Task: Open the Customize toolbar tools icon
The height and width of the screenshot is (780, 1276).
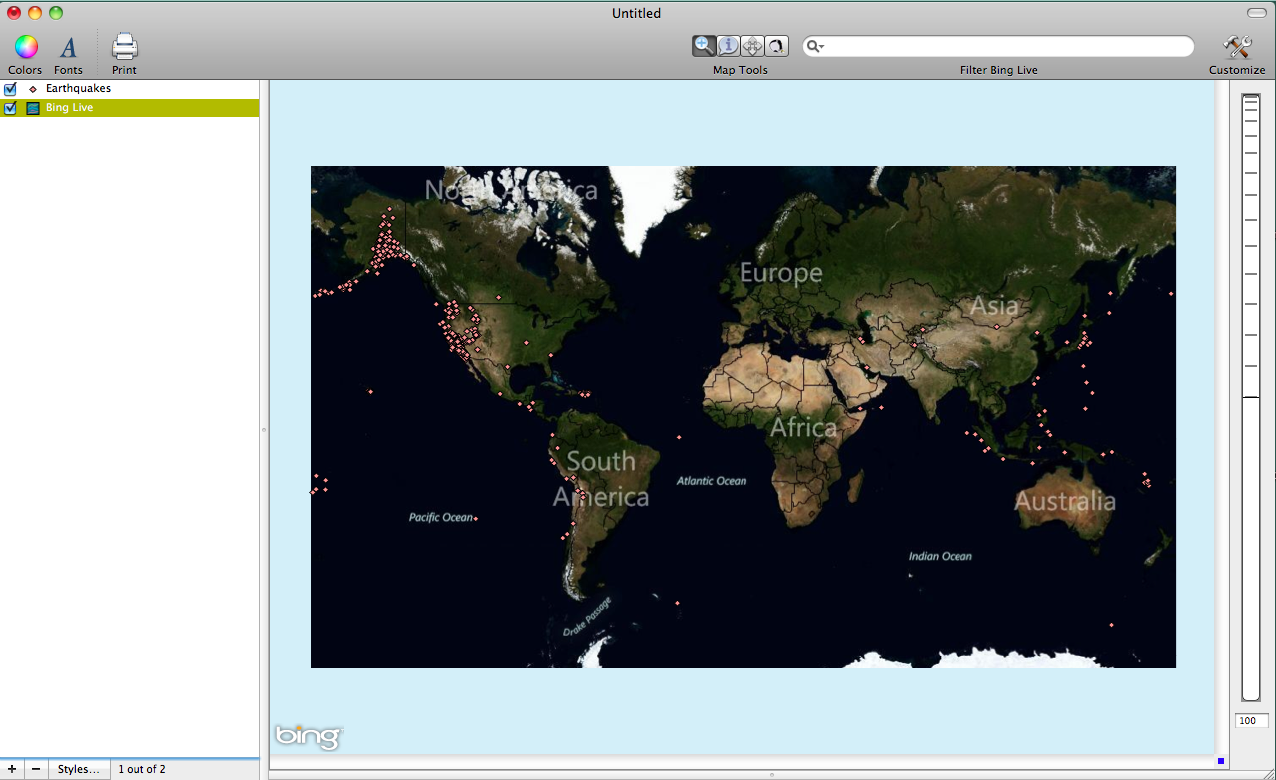Action: point(1237,47)
